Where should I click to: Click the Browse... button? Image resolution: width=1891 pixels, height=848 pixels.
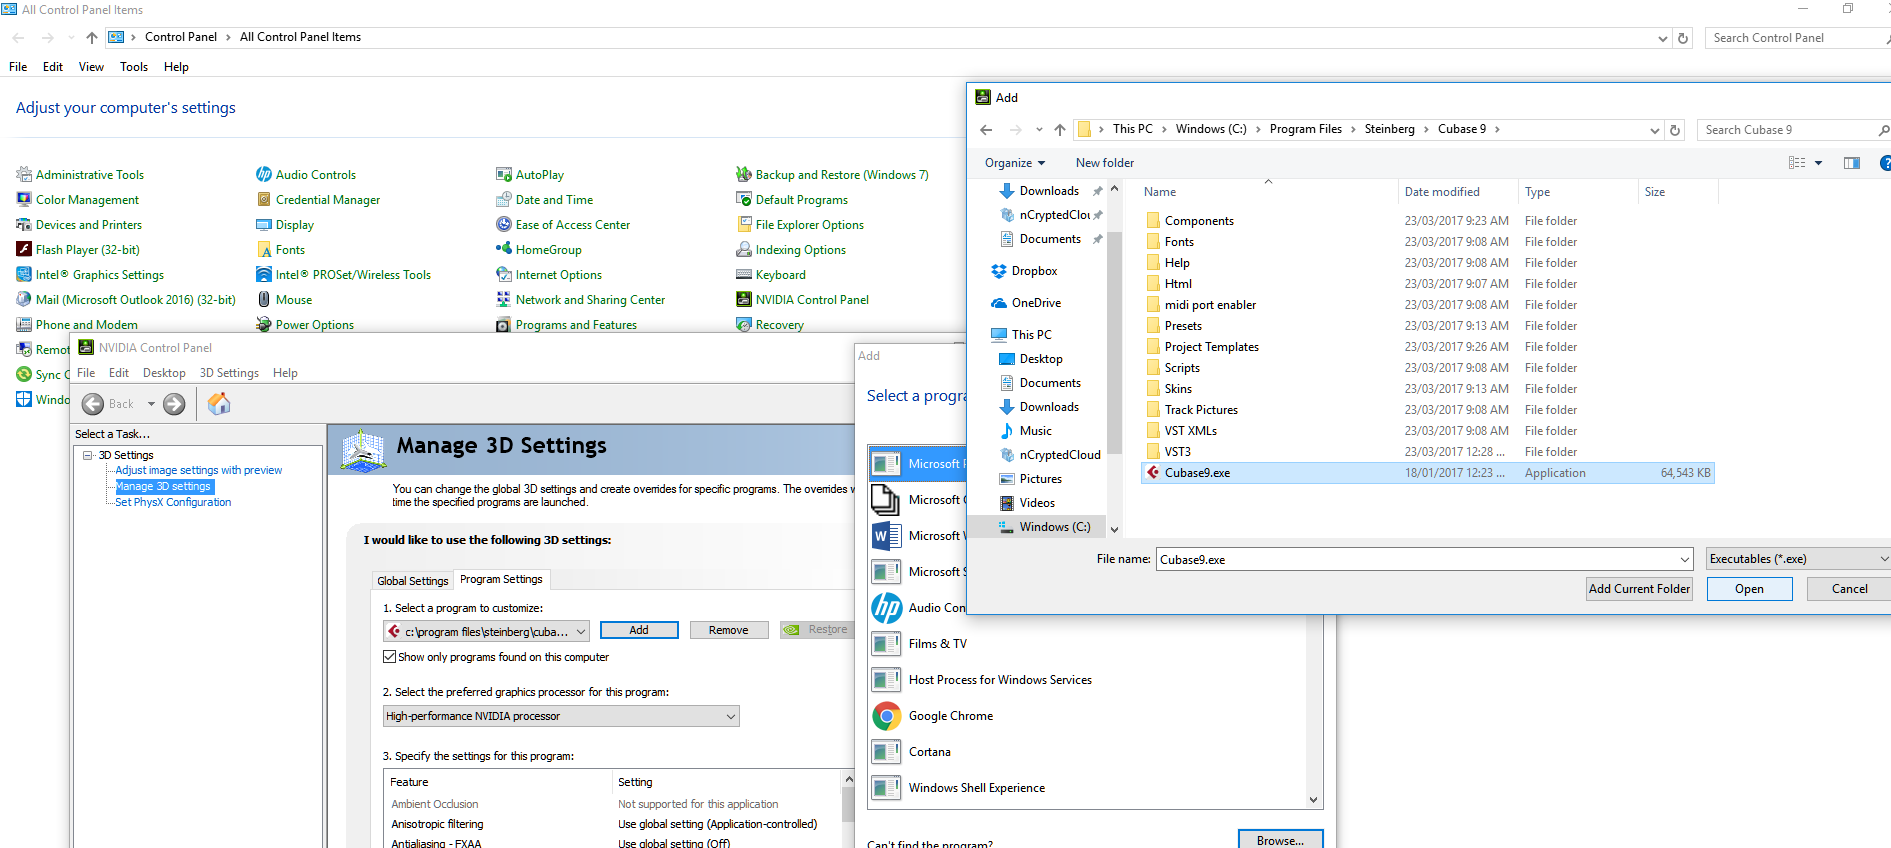pos(1280,840)
